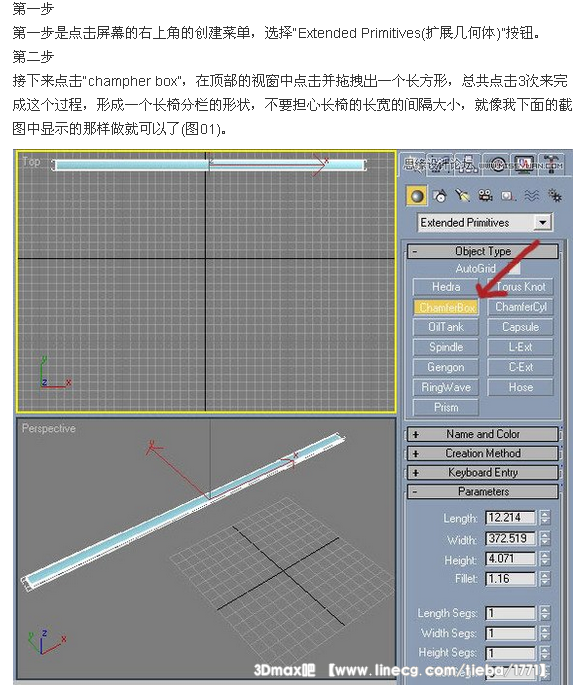Click the Width Segs value field
This screenshot has width=575, height=687.
511,634
